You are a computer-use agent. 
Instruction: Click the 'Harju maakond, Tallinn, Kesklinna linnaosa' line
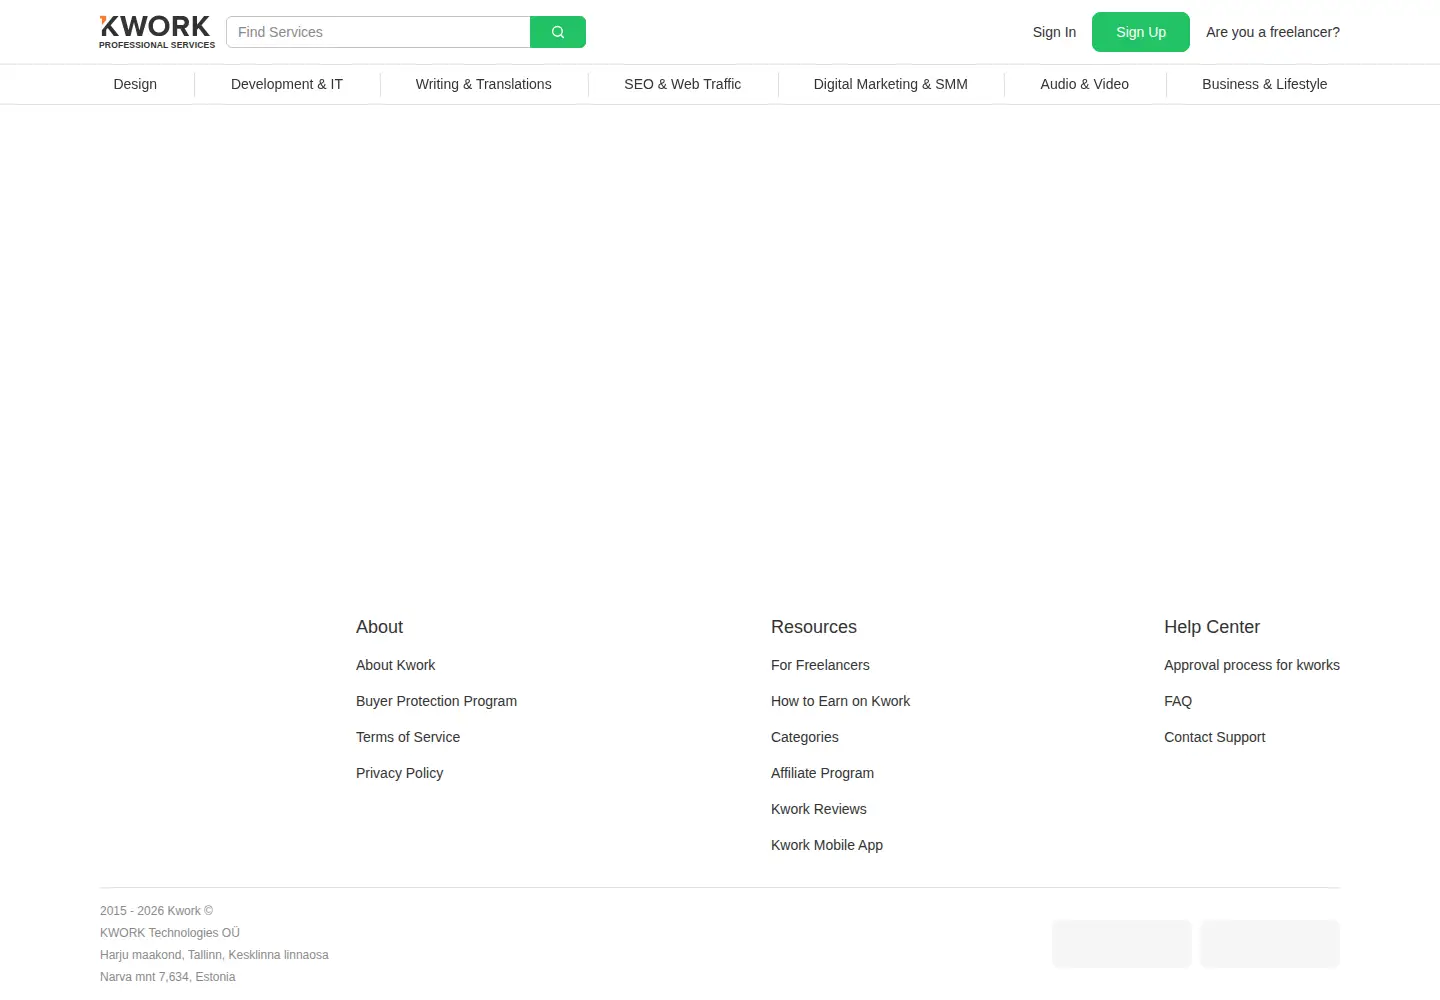coord(214,955)
